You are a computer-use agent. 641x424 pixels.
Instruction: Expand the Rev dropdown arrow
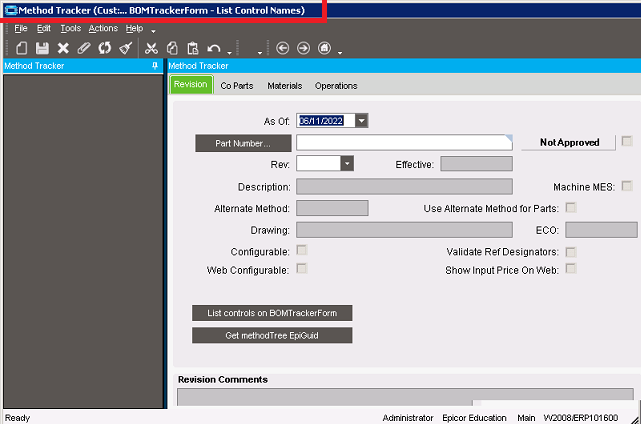pyautogui.click(x=347, y=164)
